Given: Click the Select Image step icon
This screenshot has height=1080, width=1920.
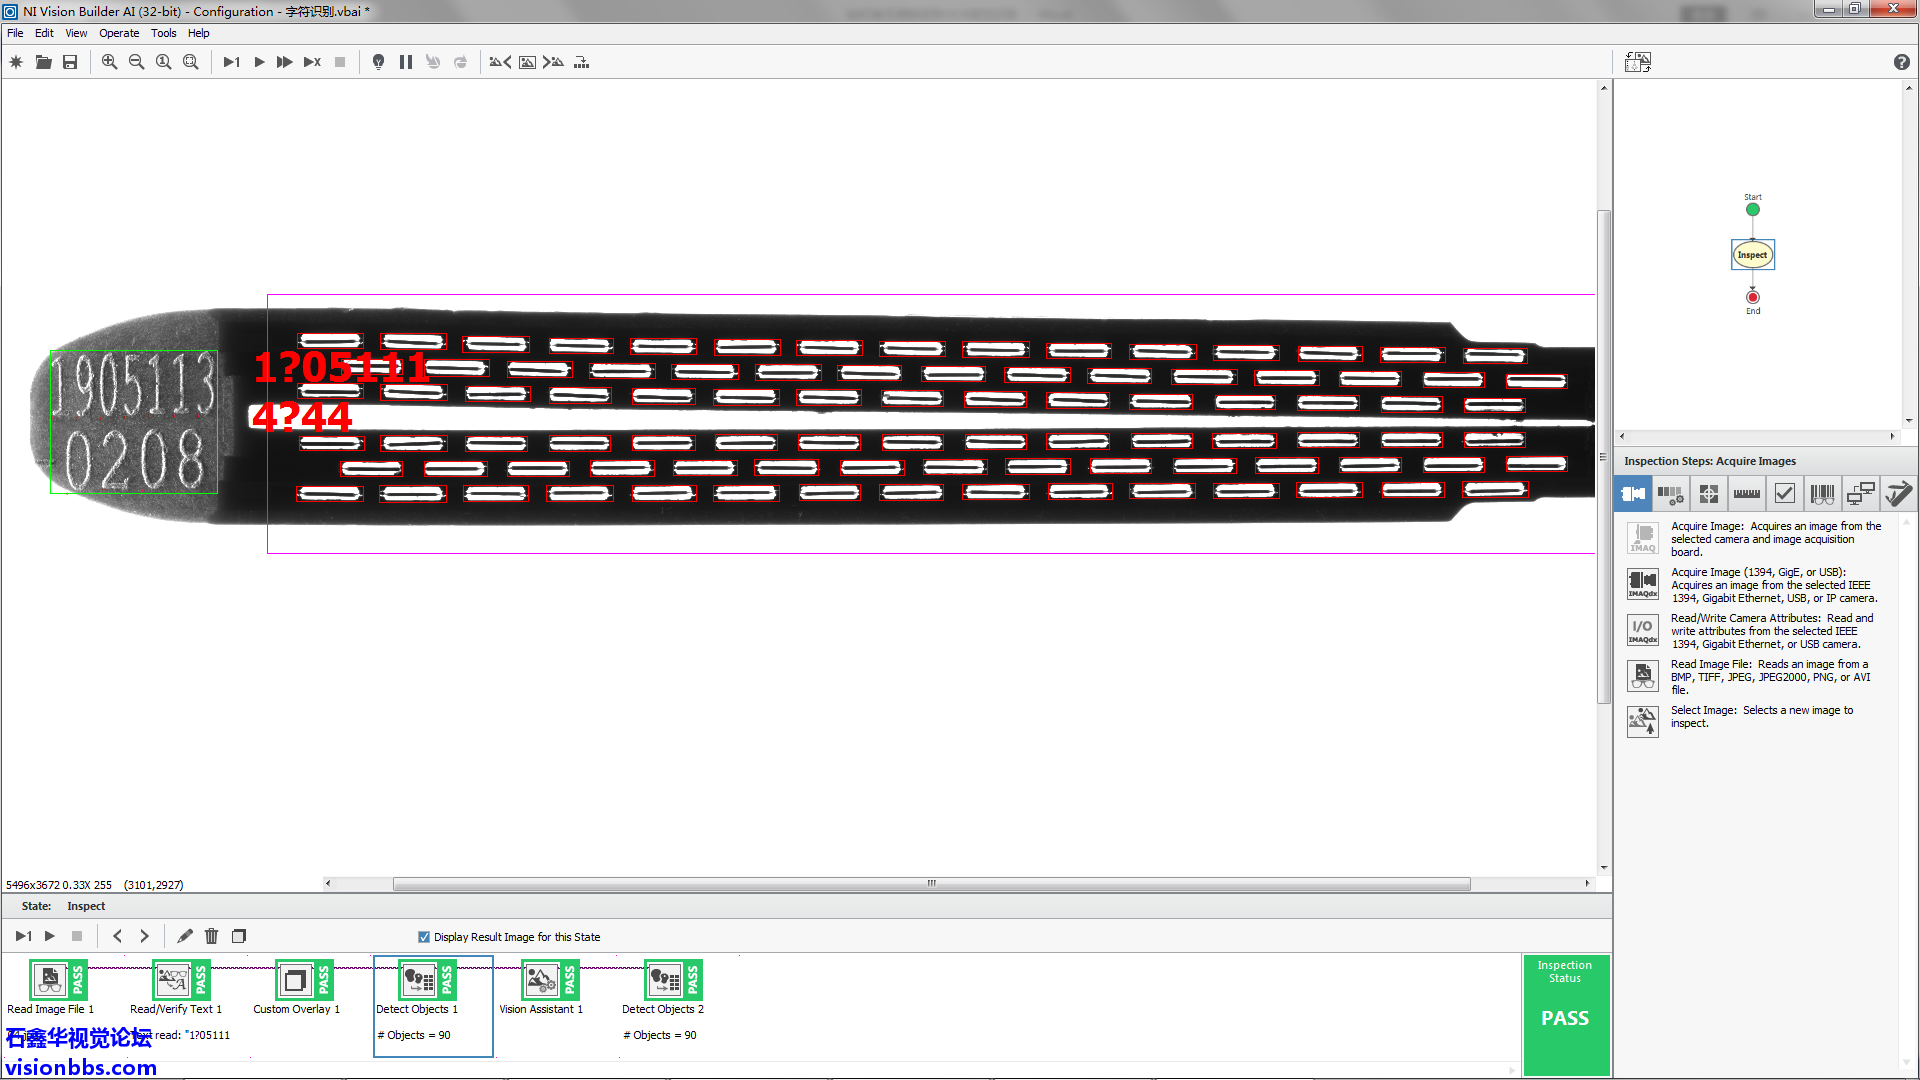Looking at the screenshot, I should point(1642,720).
